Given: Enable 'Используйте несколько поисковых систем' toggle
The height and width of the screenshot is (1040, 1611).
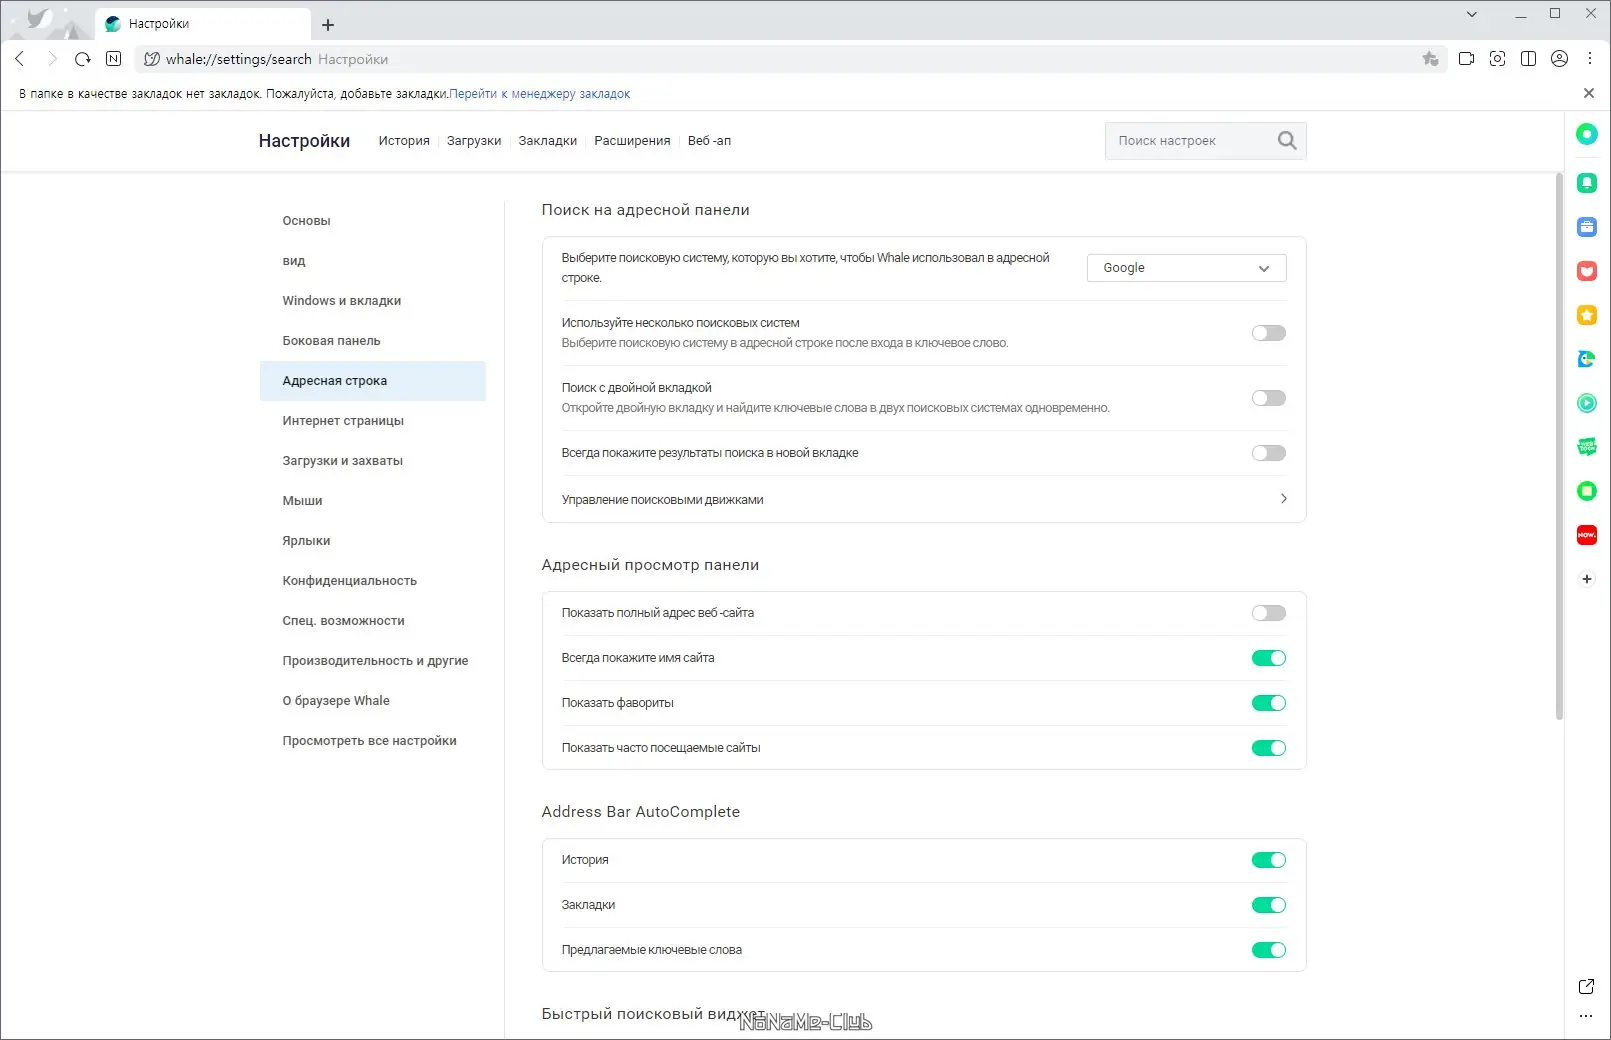Looking at the screenshot, I should click(1268, 333).
